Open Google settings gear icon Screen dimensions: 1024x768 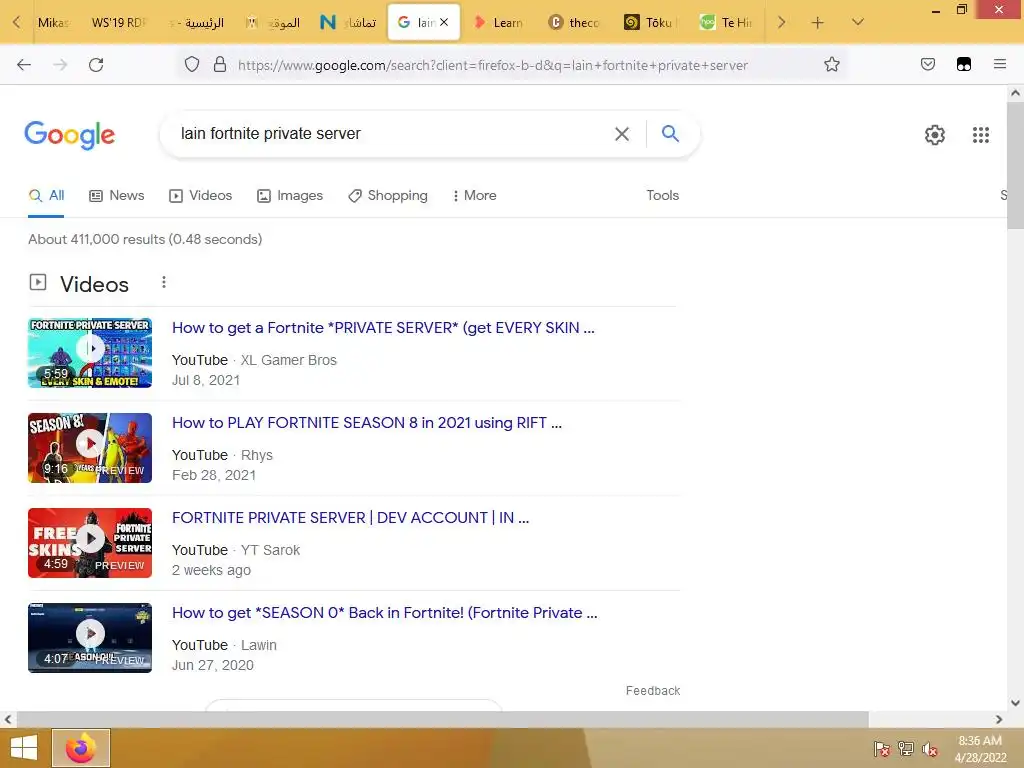tap(935, 135)
